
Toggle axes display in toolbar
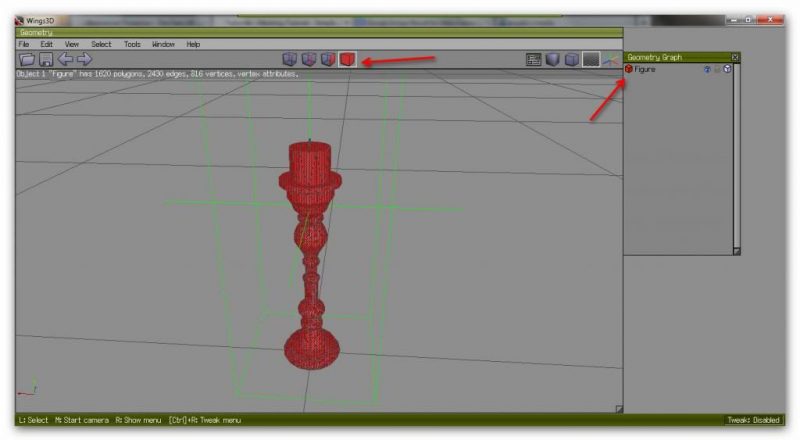click(609, 60)
